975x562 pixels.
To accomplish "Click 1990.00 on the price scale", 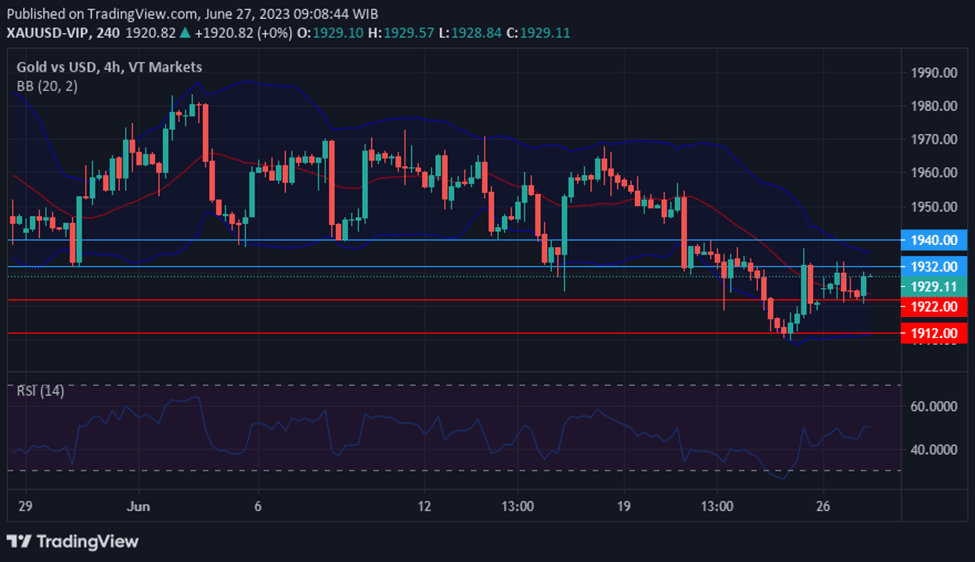I will [x=934, y=73].
